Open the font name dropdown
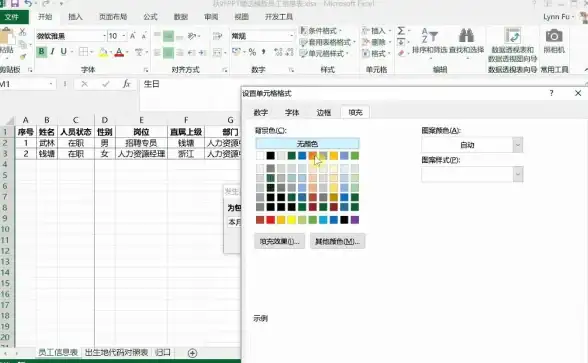Viewport: 588px width, 363px height. coord(104,36)
